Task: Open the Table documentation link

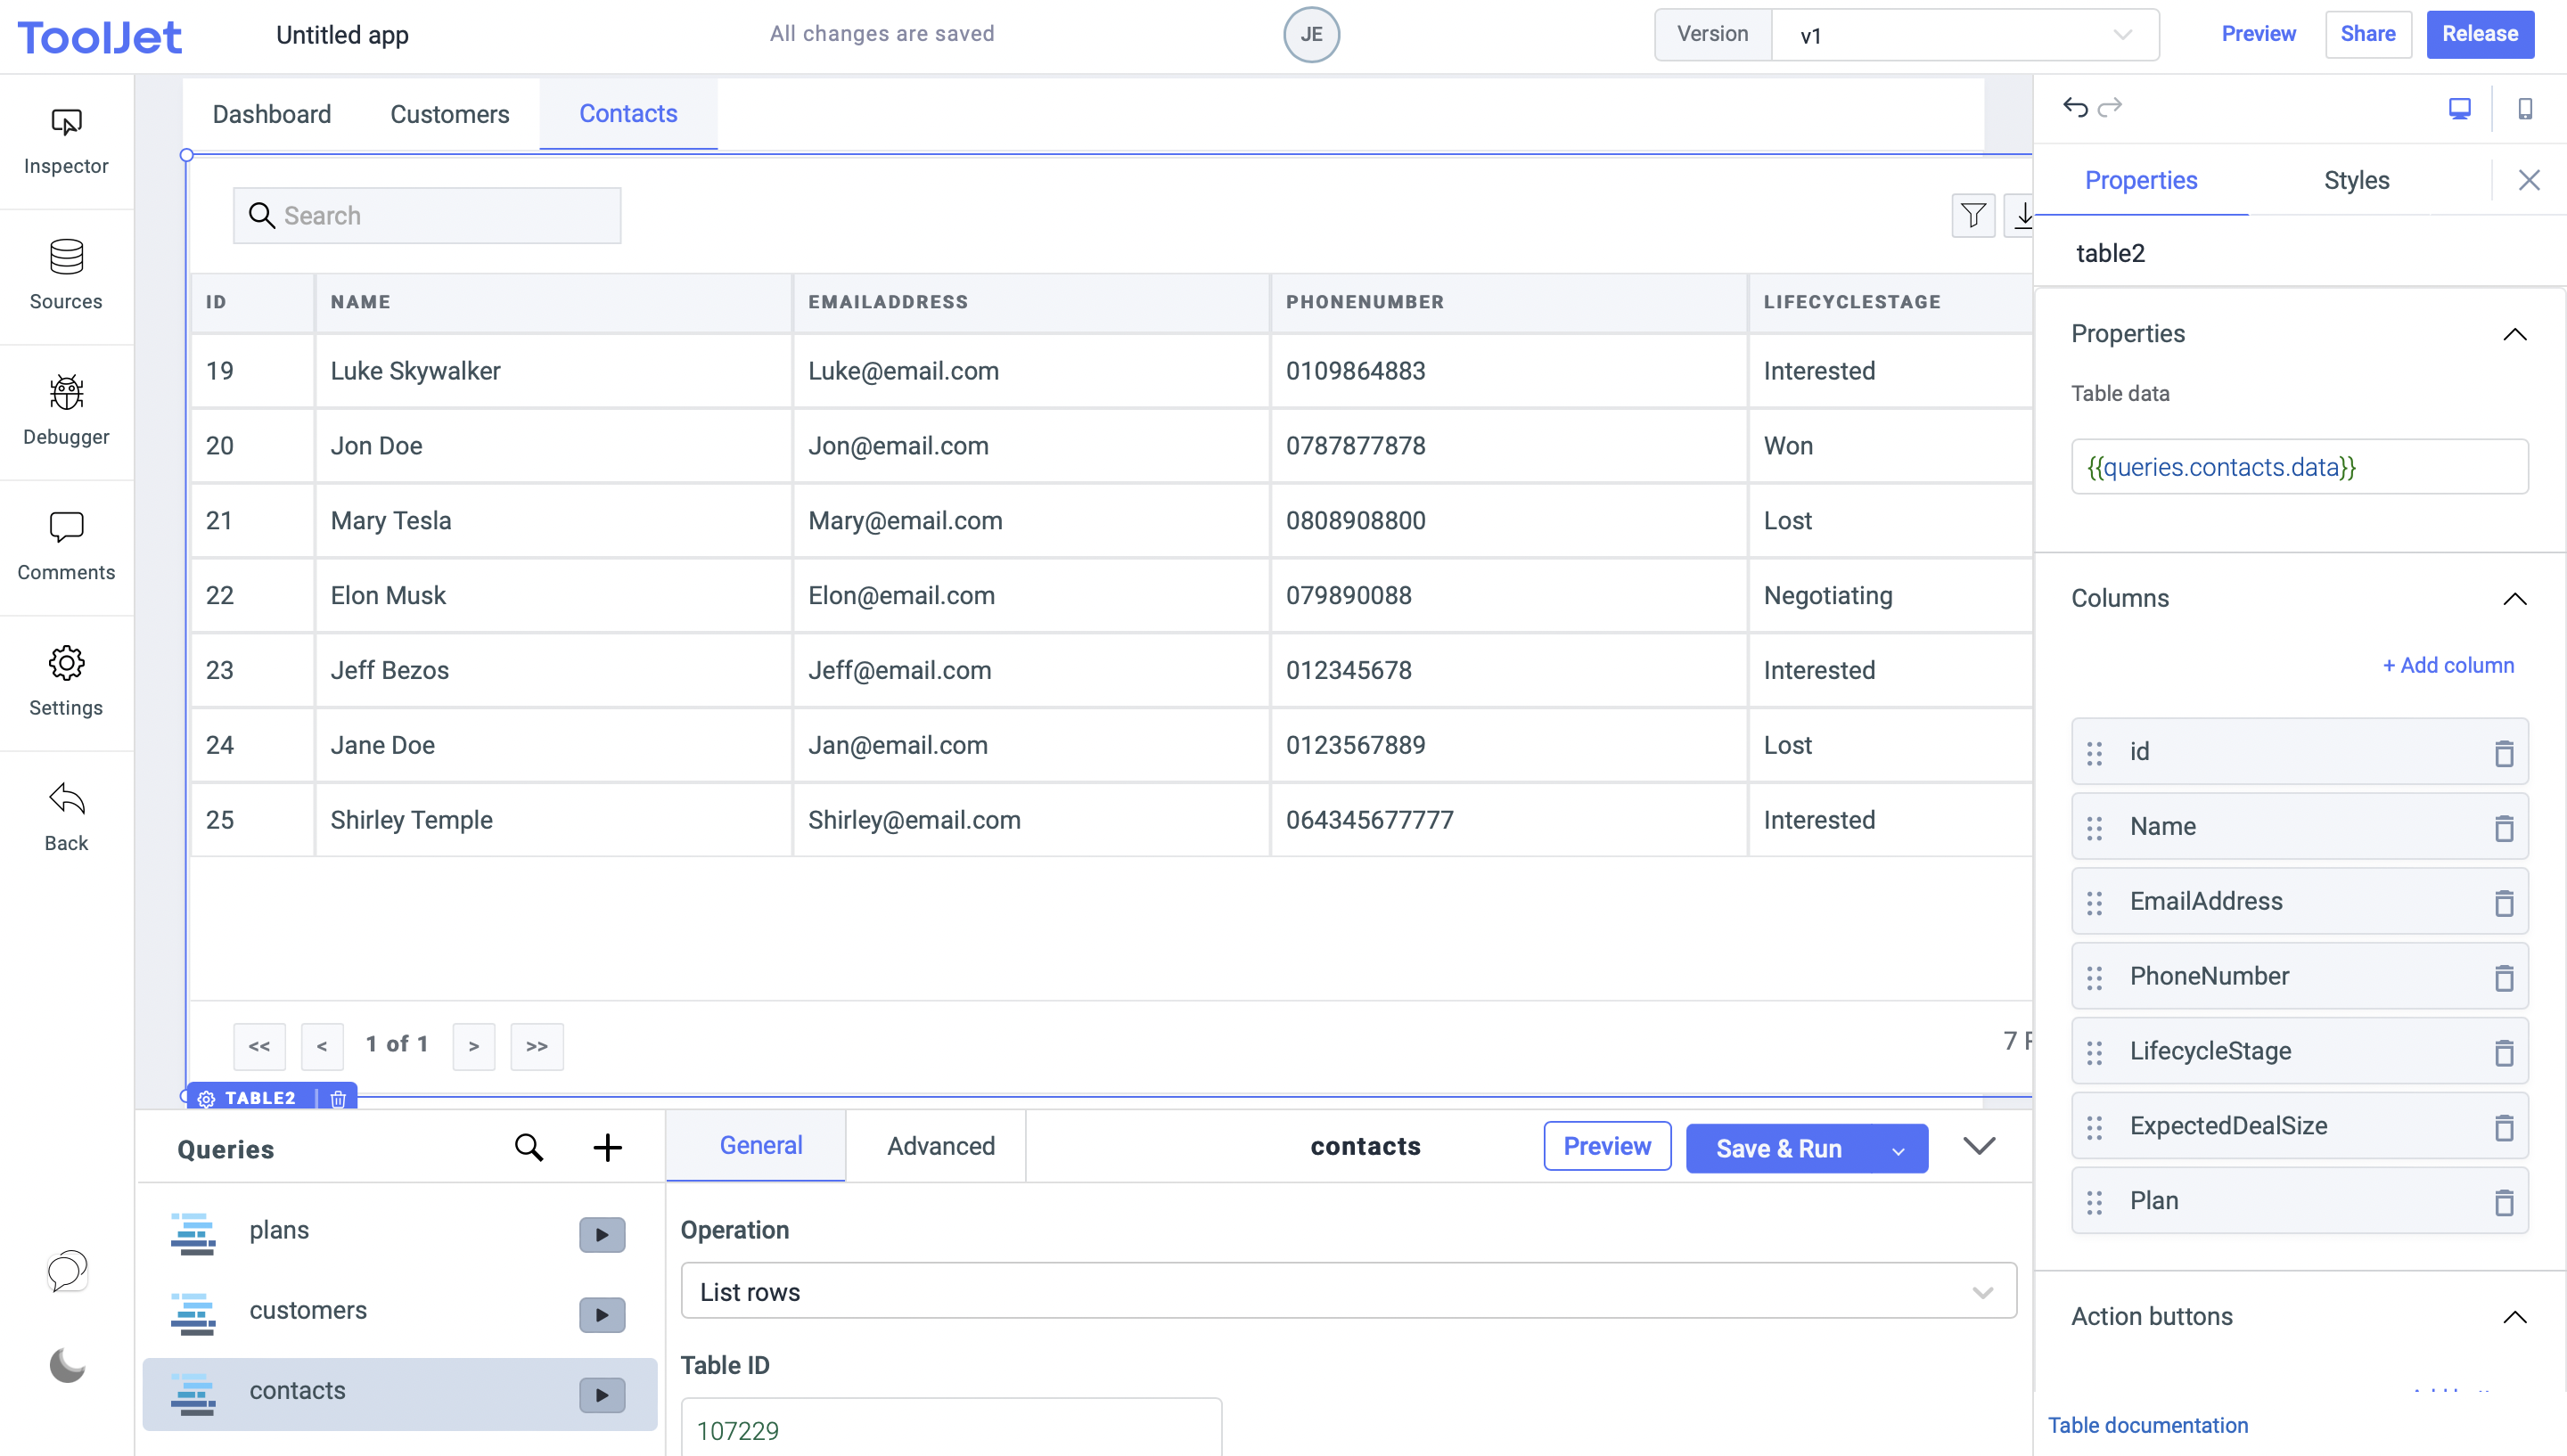Action: [2148, 1425]
